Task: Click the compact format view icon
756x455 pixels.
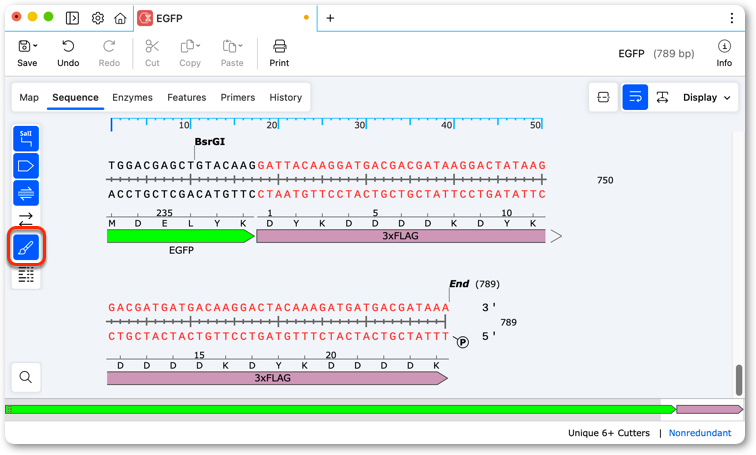Action: pyautogui.click(x=603, y=97)
